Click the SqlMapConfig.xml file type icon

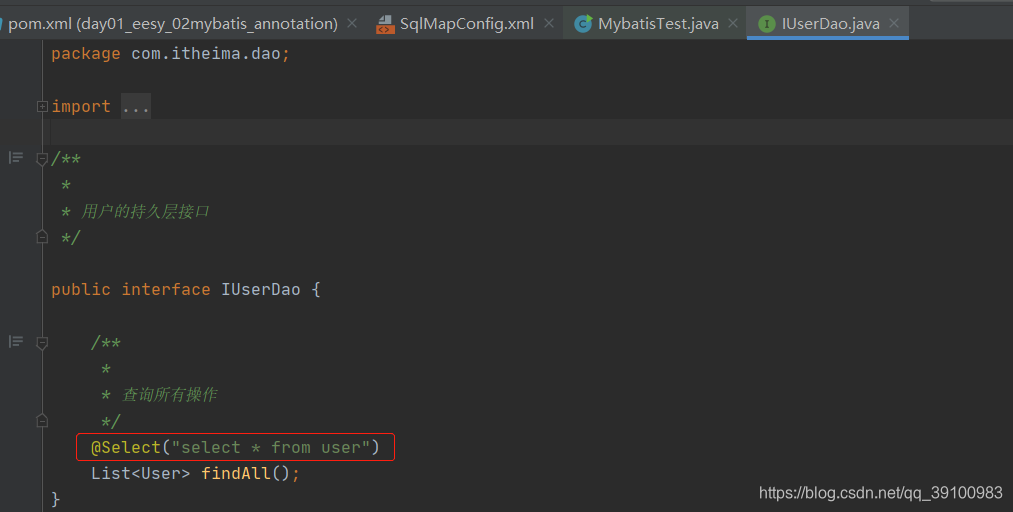[385, 25]
